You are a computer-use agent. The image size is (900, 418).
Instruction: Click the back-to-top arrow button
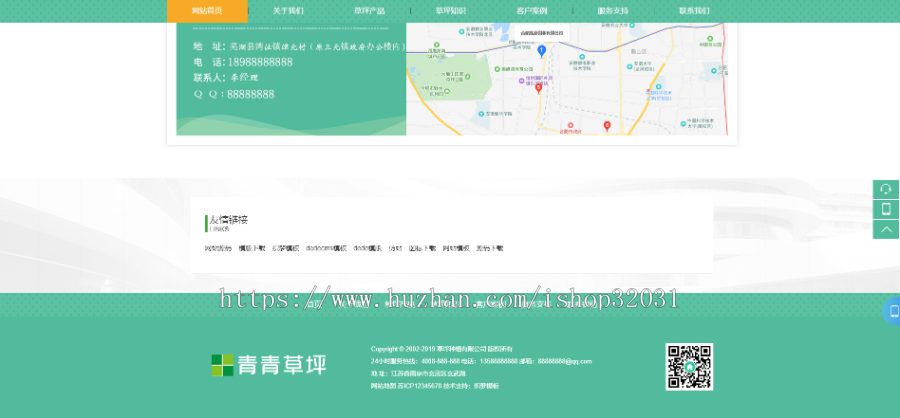coord(886,230)
